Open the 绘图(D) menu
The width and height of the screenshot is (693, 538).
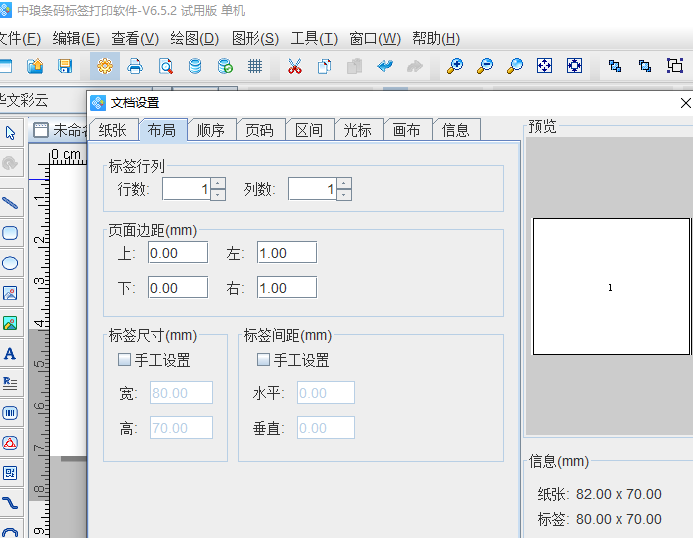tap(194, 39)
